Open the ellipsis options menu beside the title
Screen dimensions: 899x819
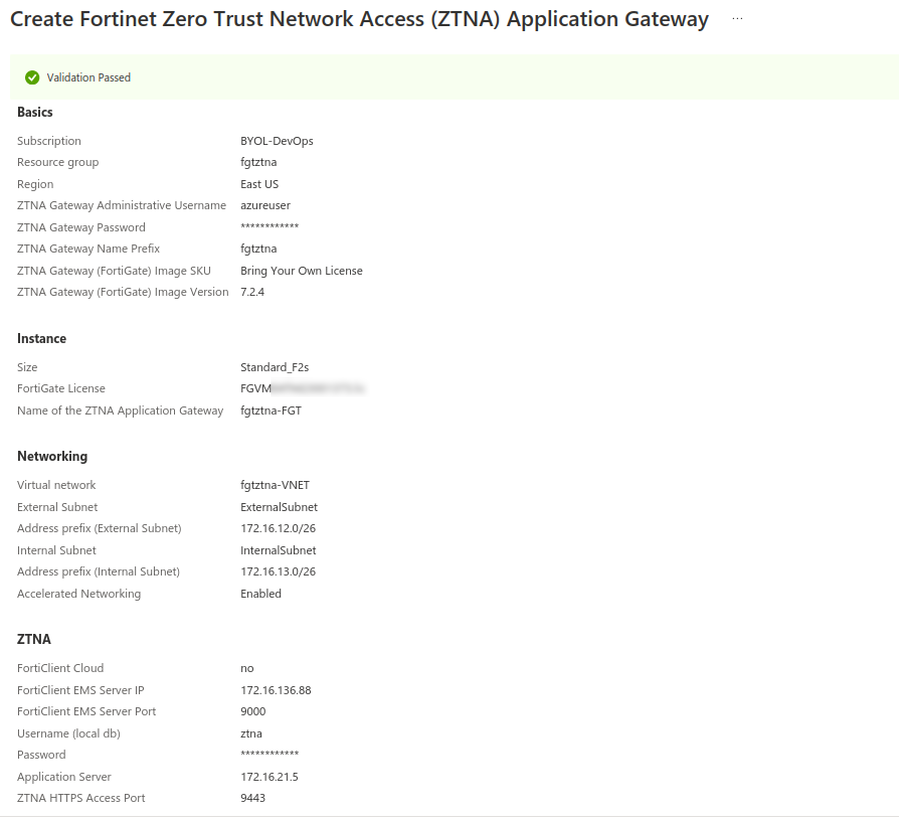pos(737,18)
